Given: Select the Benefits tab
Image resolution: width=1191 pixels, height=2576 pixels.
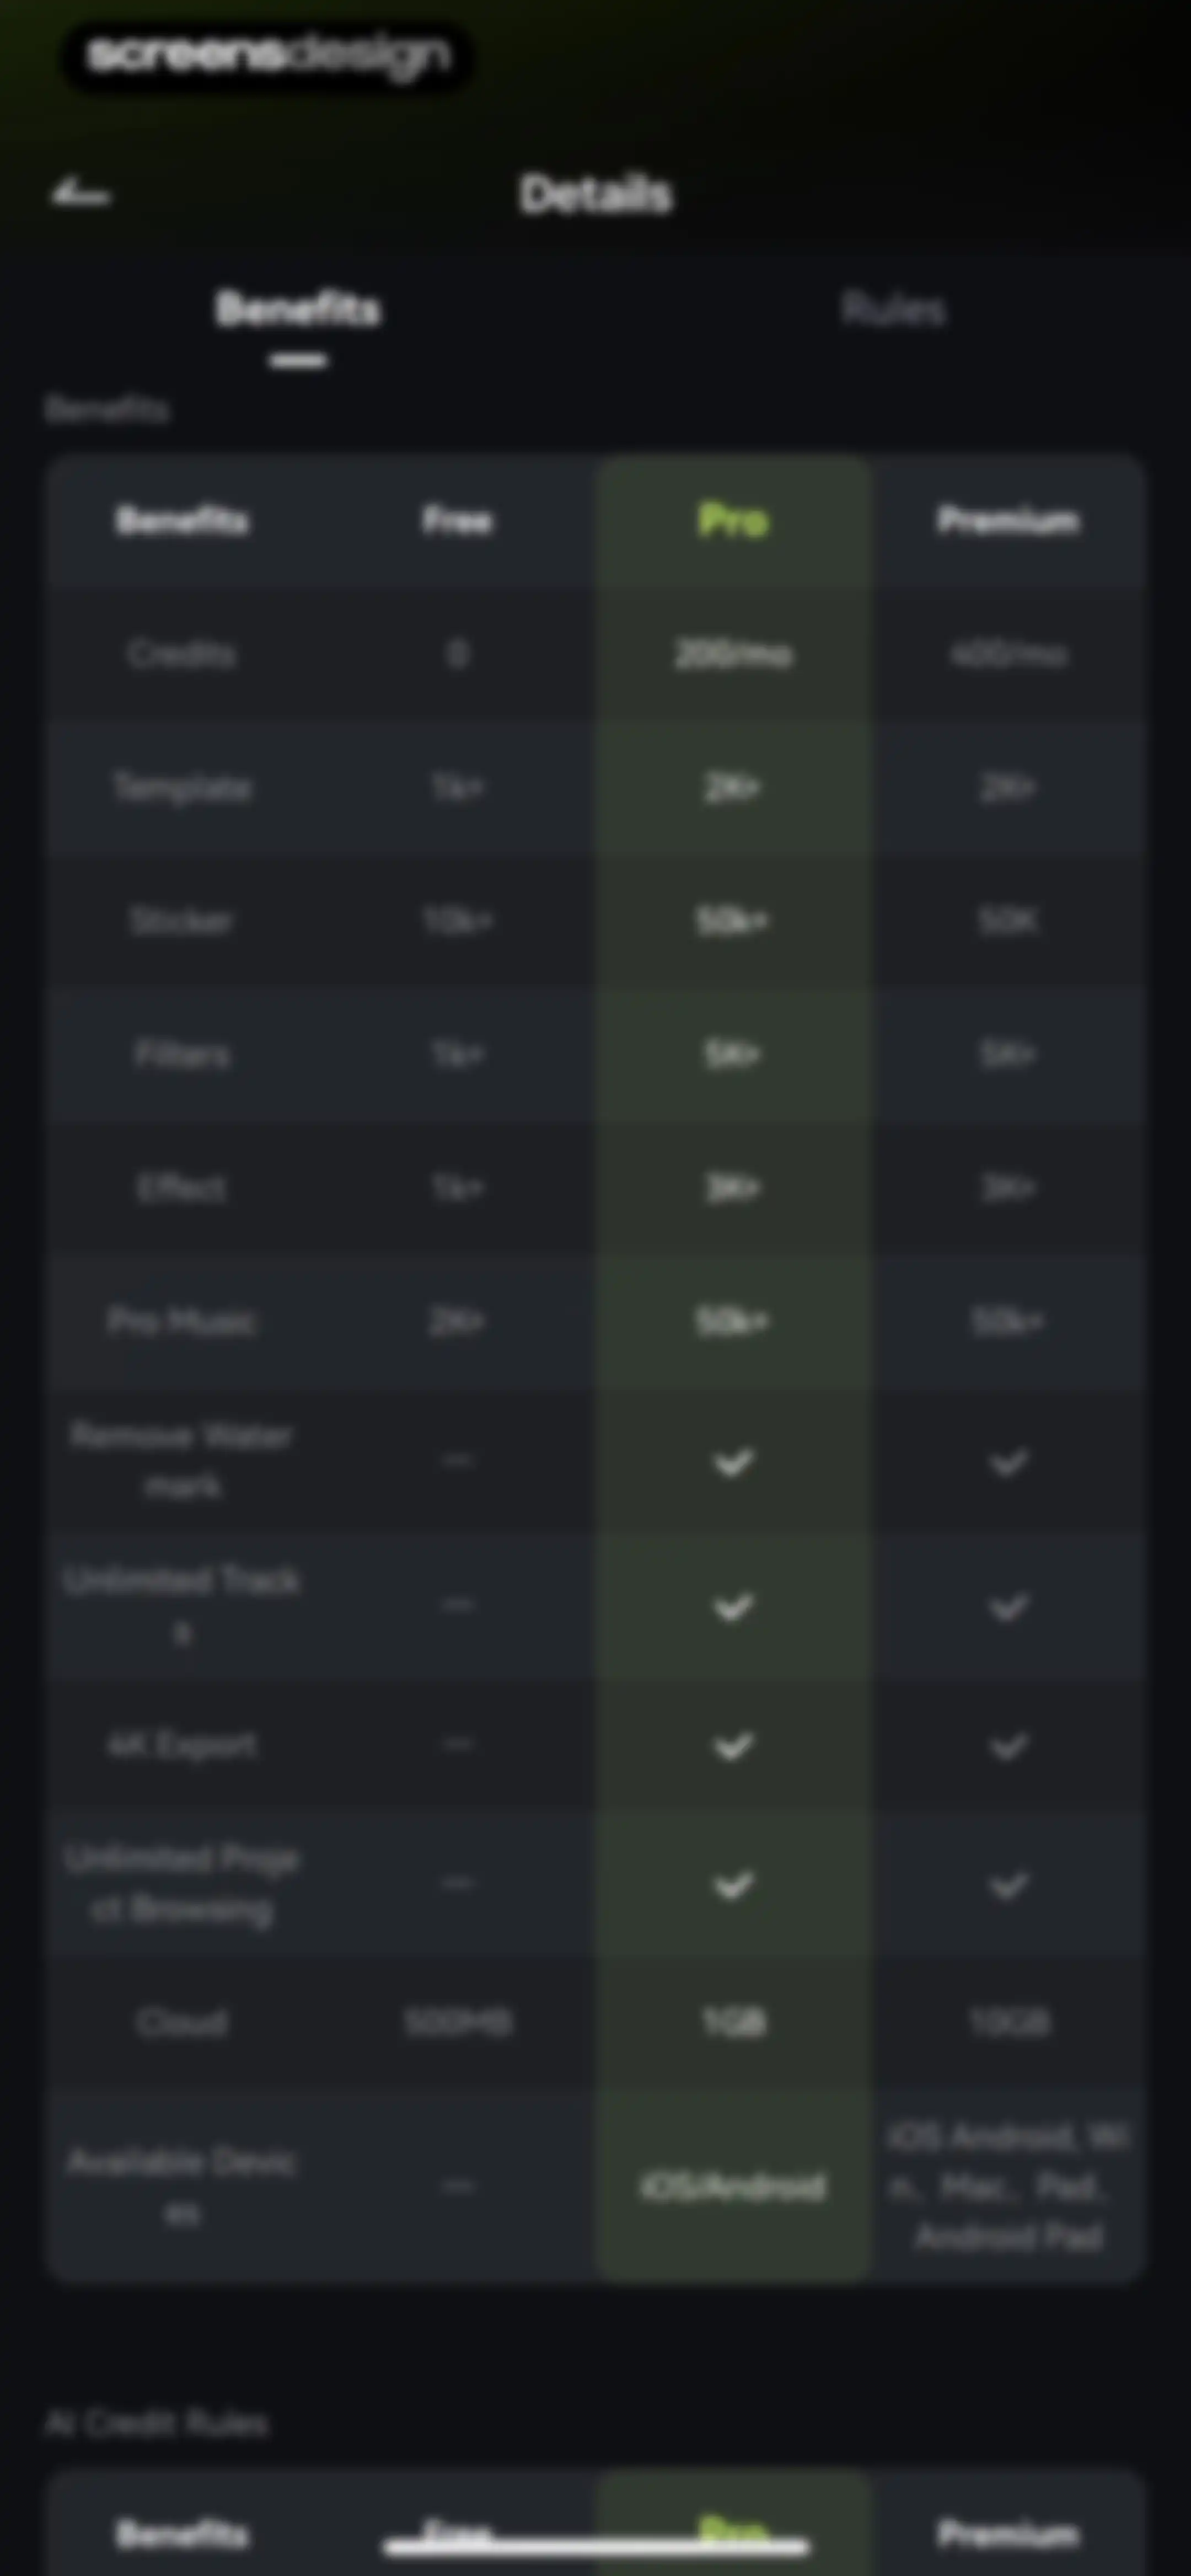Looking at the screenshot, I should [297, 309].
